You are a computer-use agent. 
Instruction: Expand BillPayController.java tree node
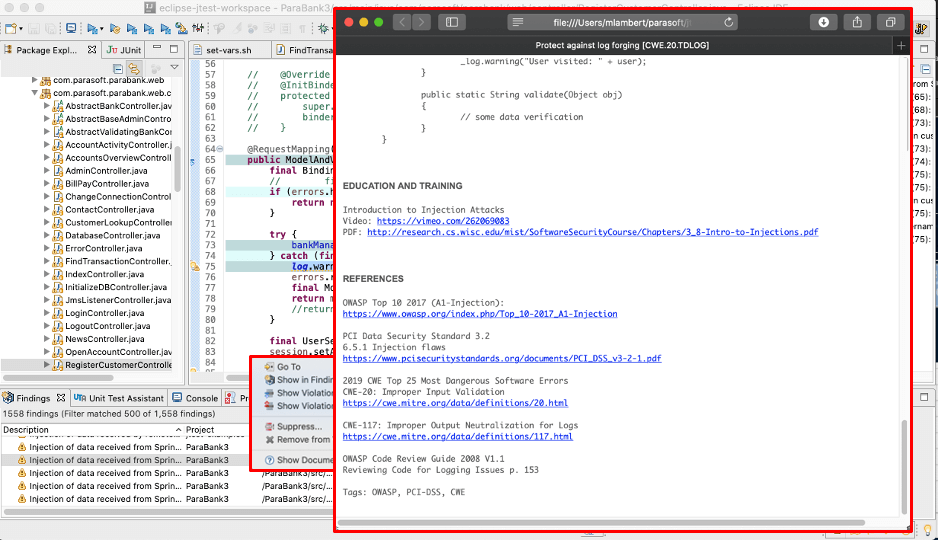47,184
